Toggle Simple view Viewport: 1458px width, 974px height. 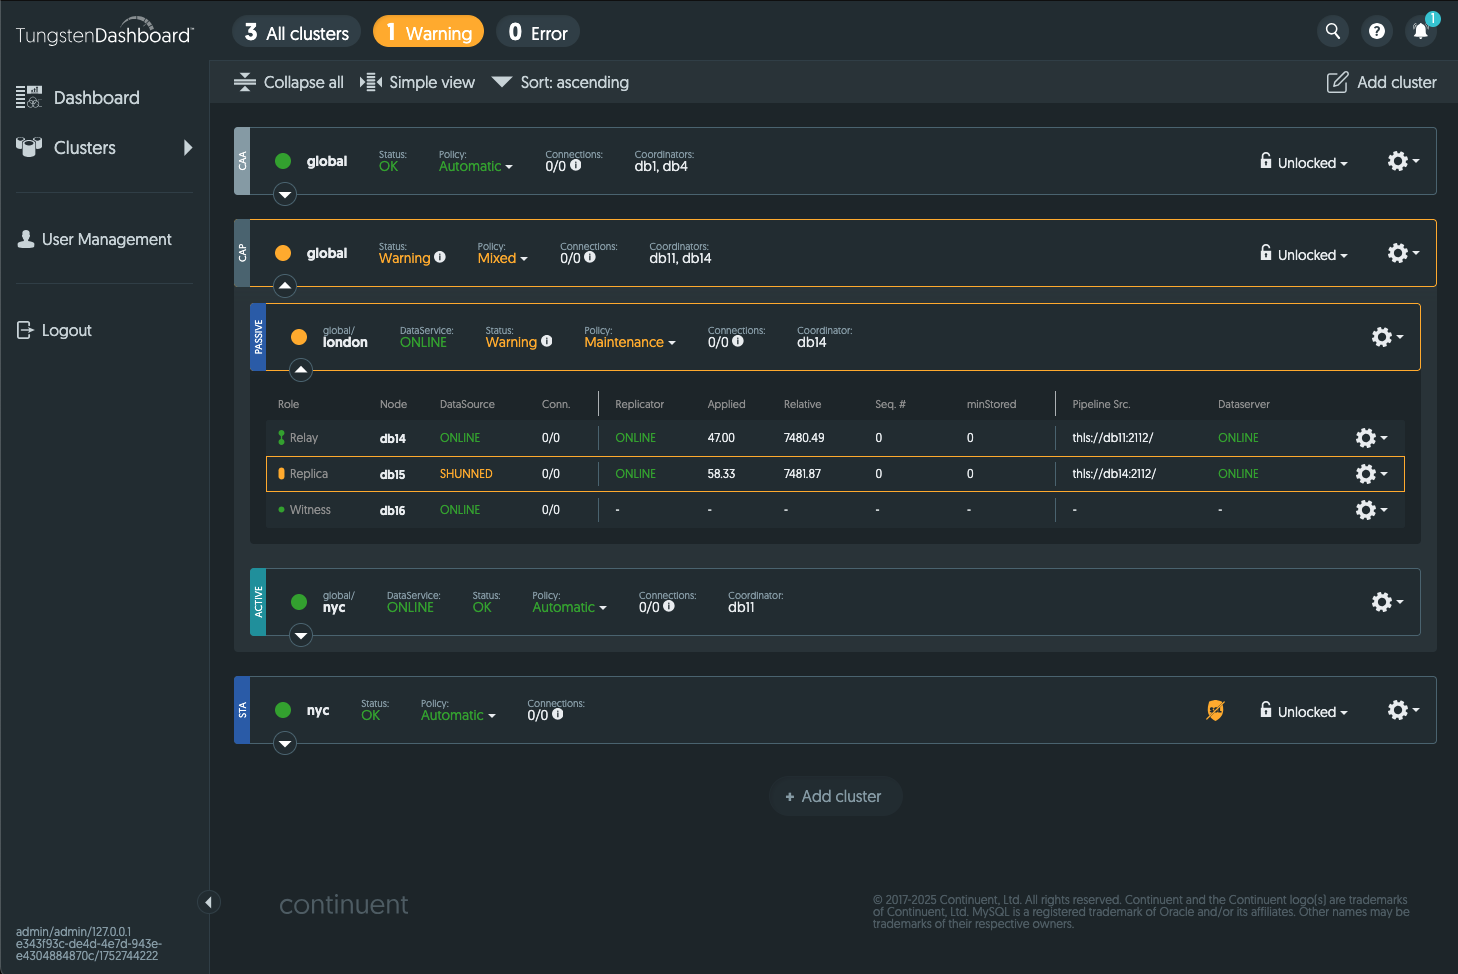point(417,82)
